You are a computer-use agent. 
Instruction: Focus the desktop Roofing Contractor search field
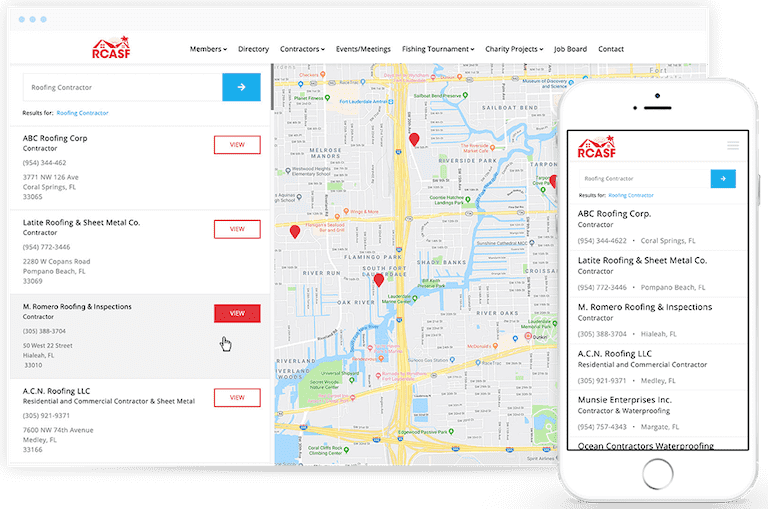(x=122, y=87)
